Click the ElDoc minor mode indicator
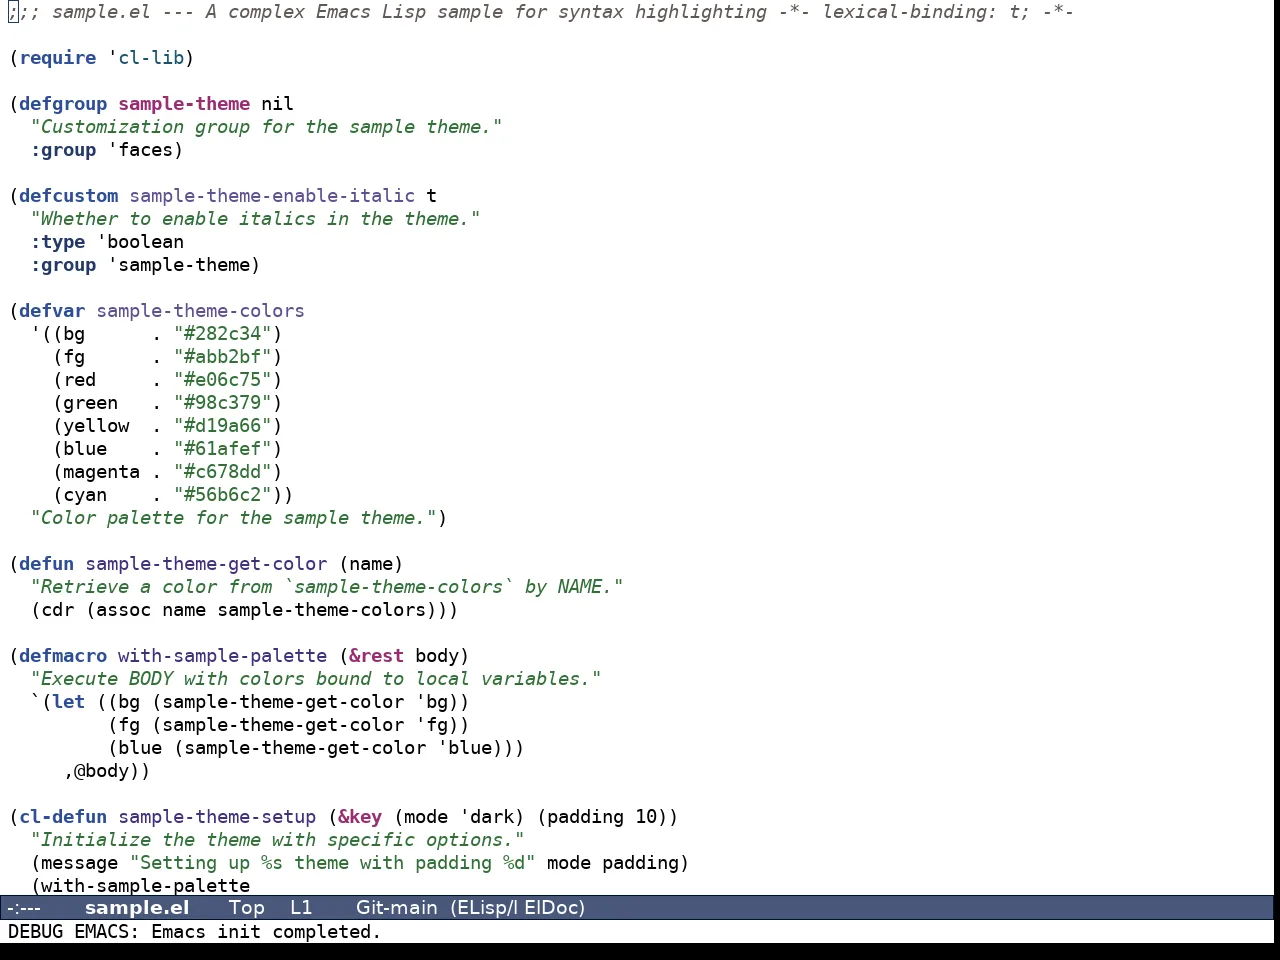This screenshot has width=1280, height=960. pyautogui.click(x=553, y=908)
